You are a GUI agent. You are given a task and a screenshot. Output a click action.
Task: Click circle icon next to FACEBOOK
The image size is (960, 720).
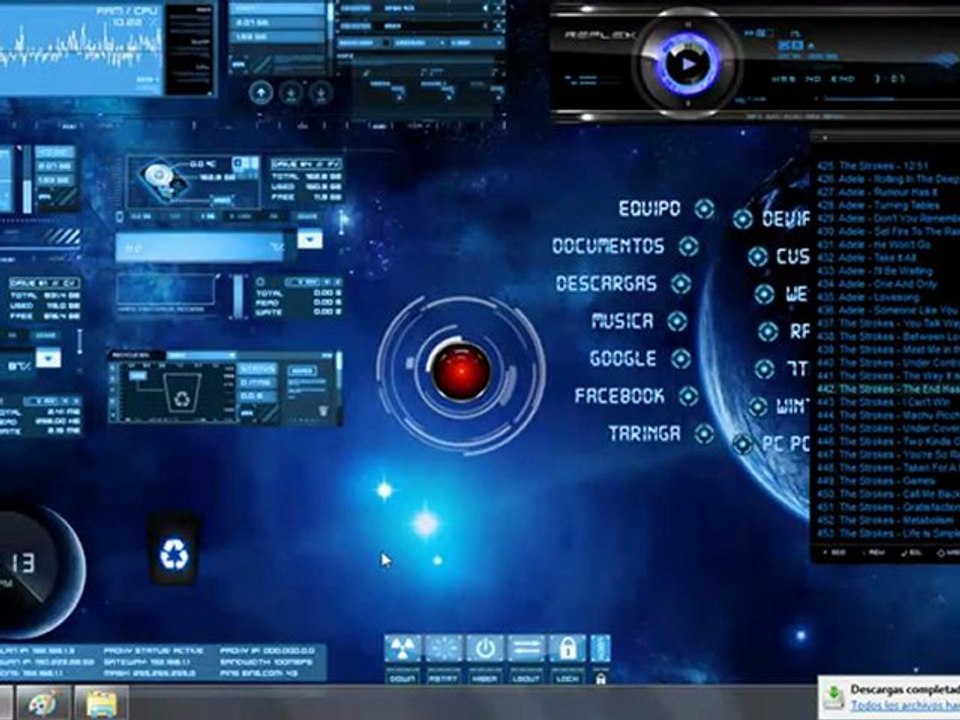(688, 396)
